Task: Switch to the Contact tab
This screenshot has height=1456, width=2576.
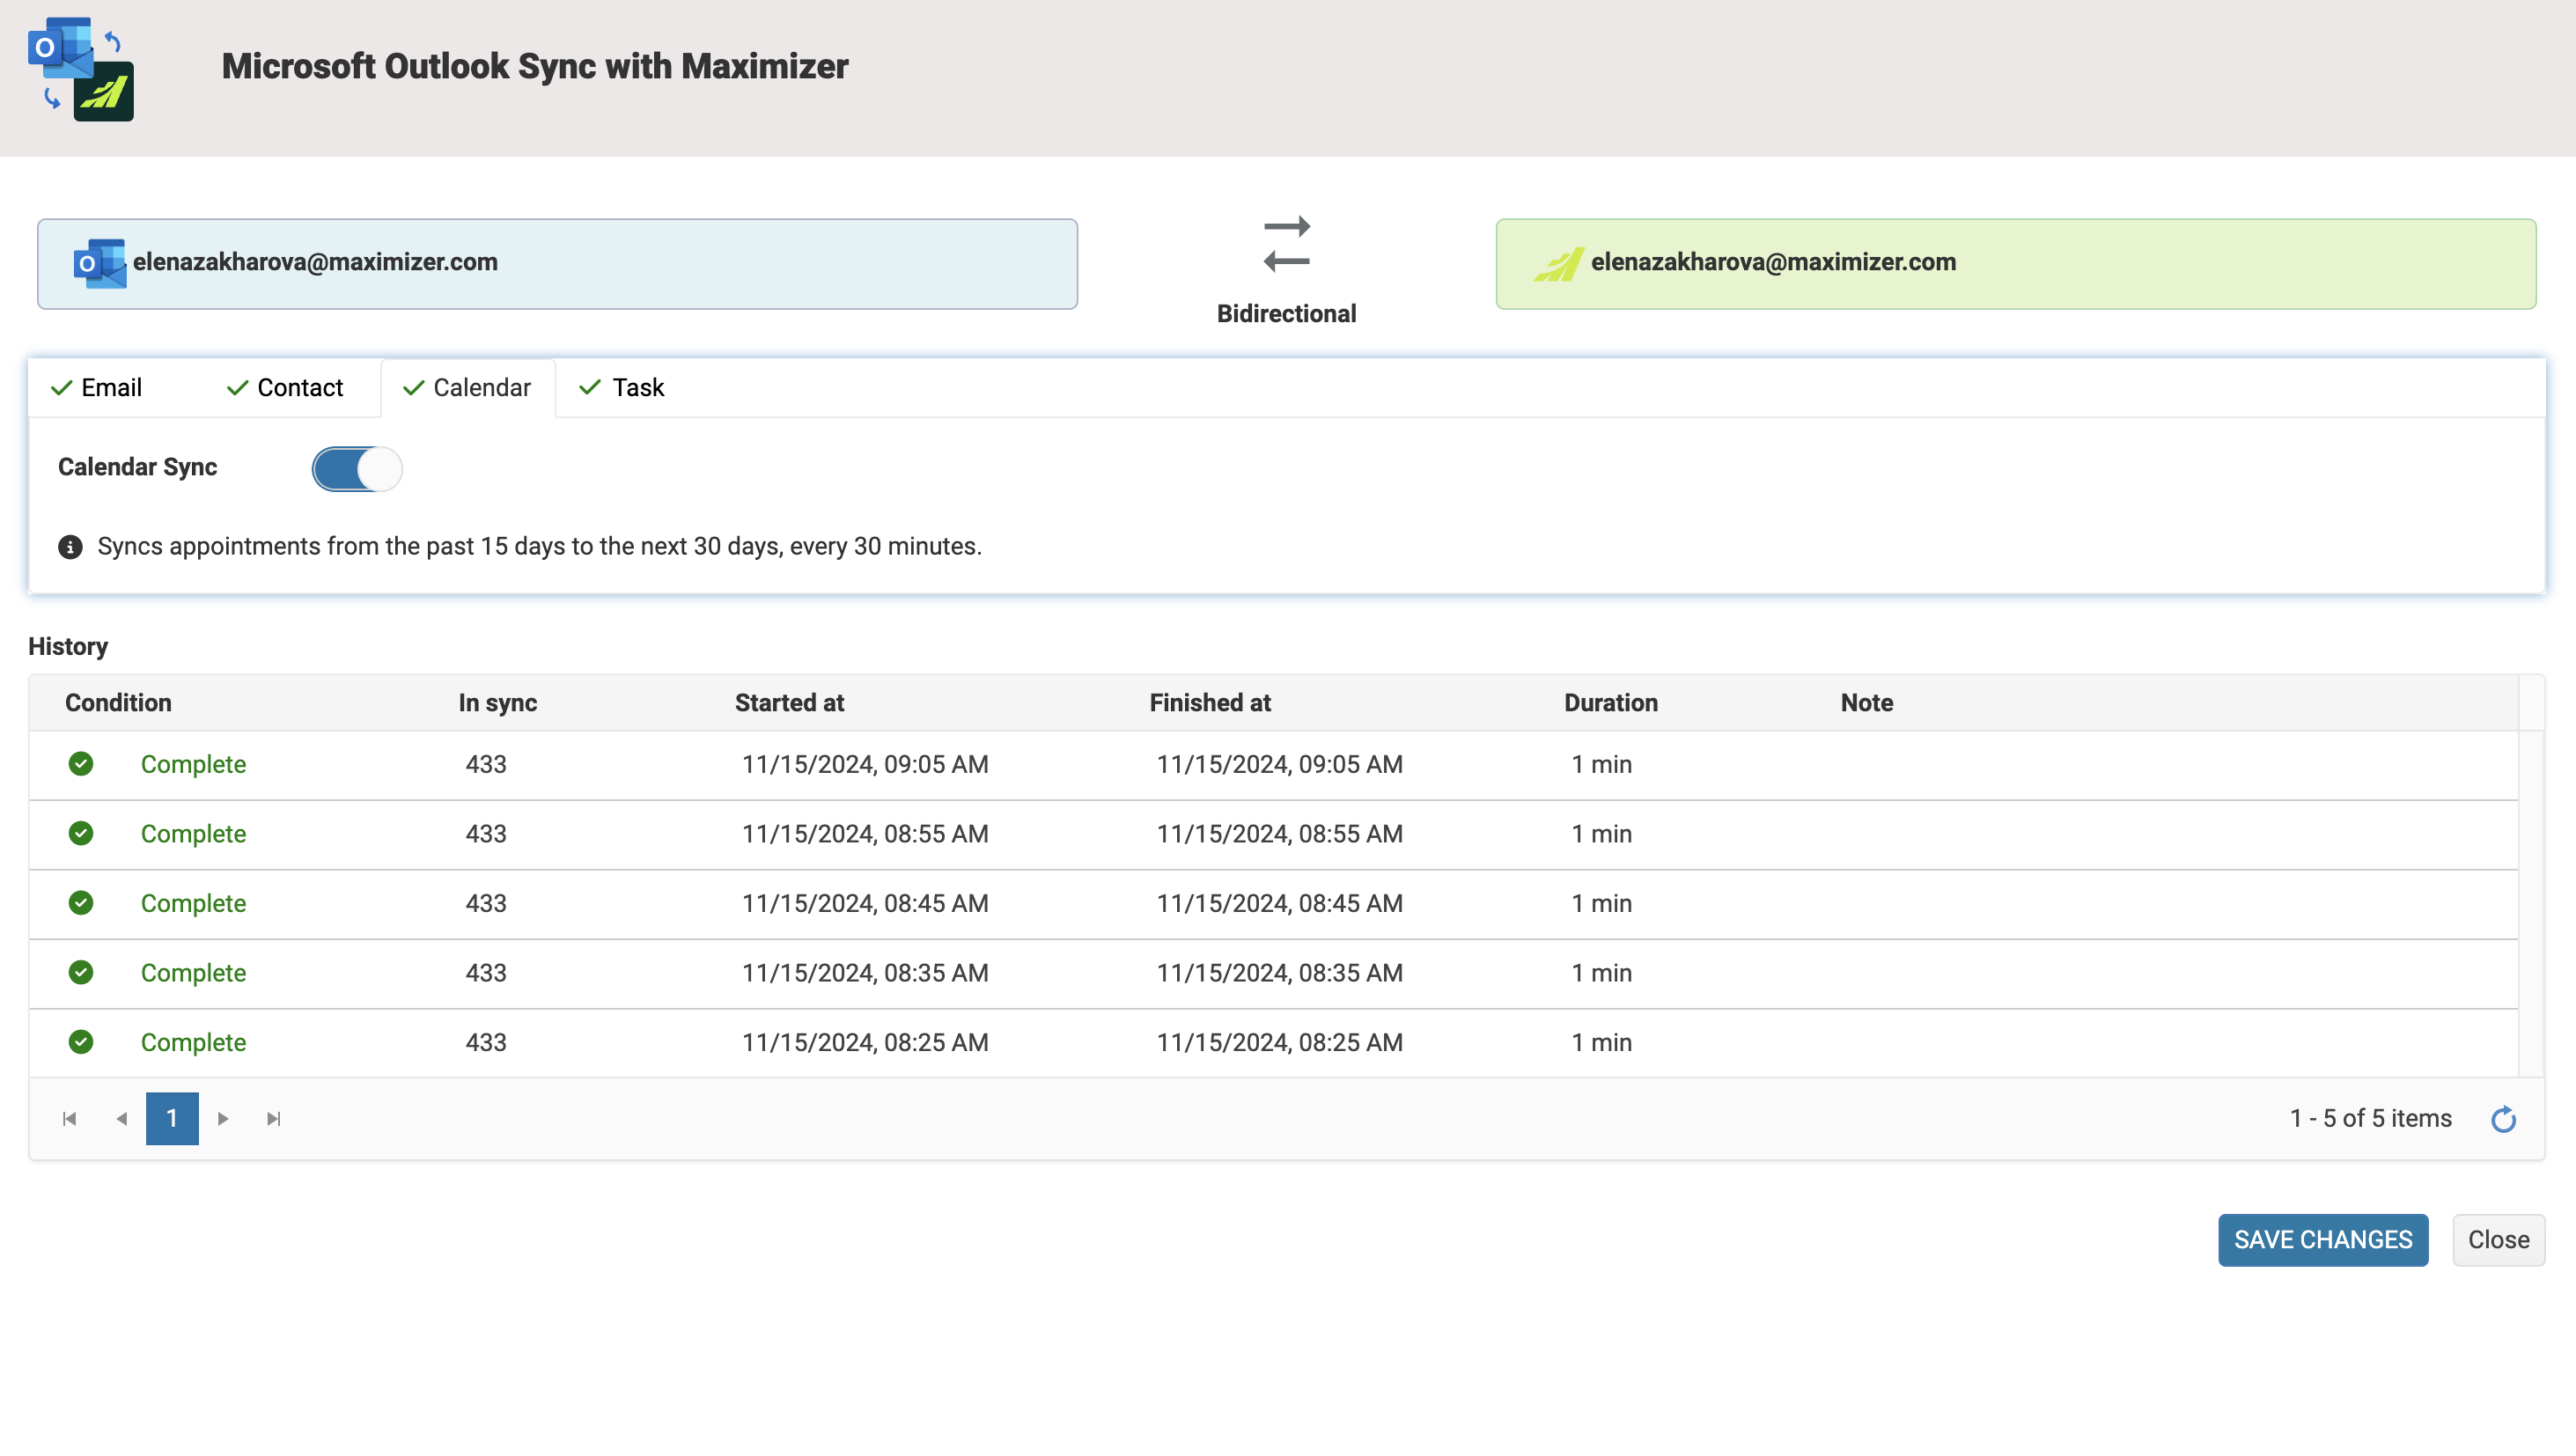Action: point(285,388)
